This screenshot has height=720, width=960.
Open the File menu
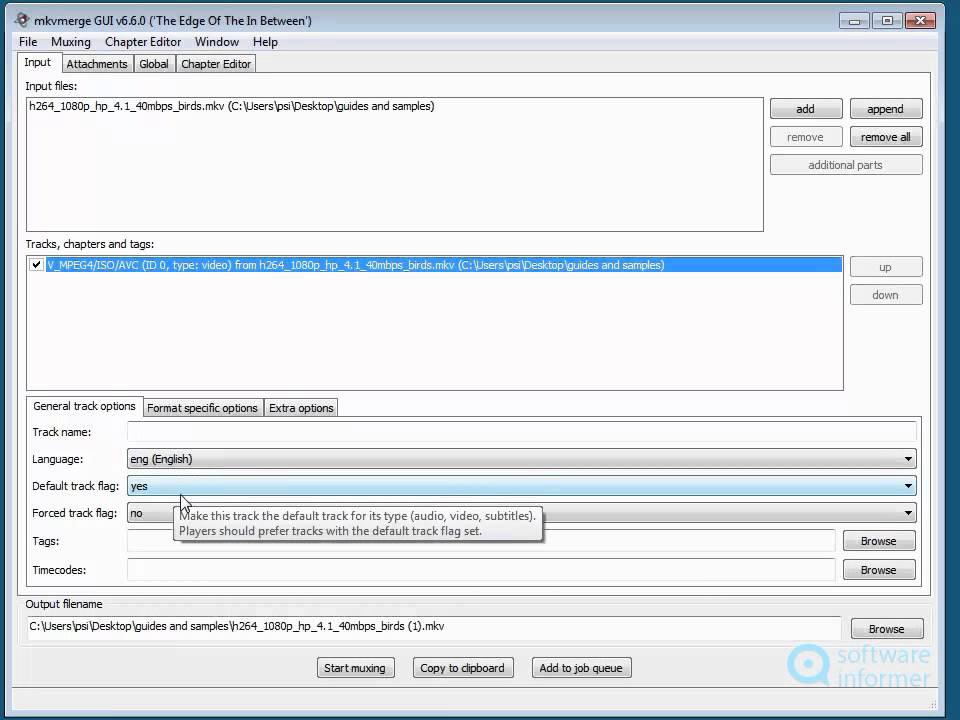tap(28, 42)
